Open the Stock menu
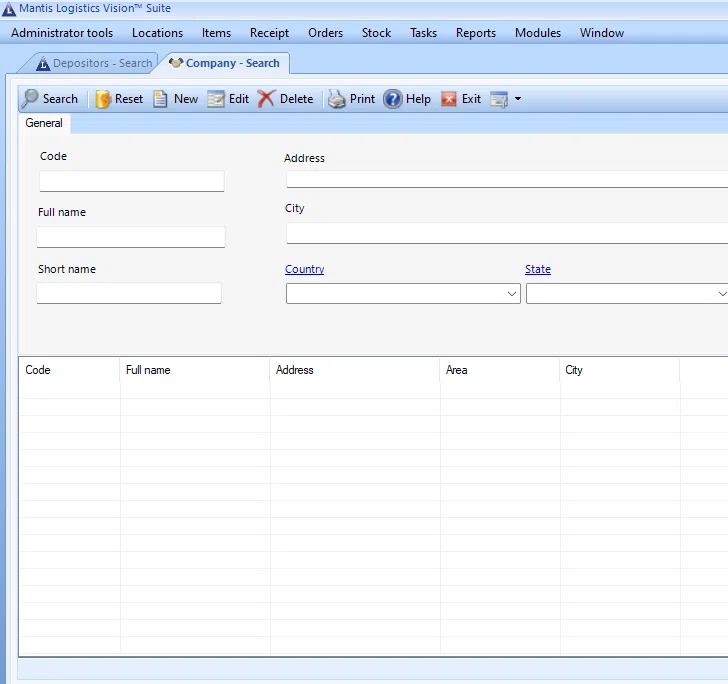 pyautogui.click(x=376, y=33)
